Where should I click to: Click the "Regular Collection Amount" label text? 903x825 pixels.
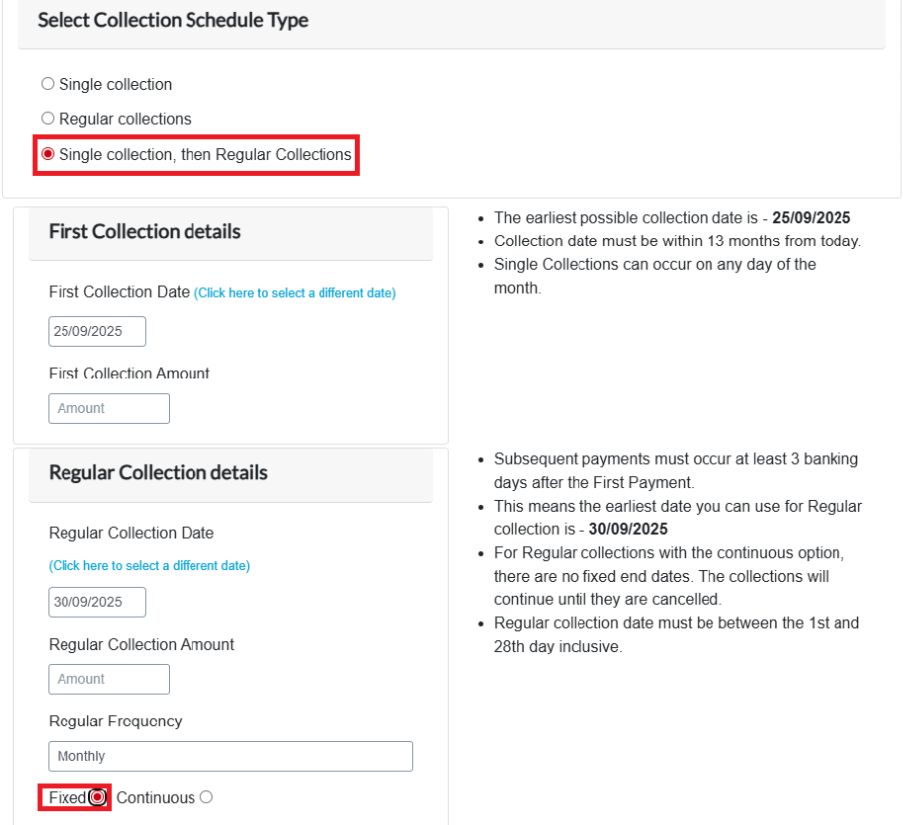pyautogui.click(x=141, y=645)
